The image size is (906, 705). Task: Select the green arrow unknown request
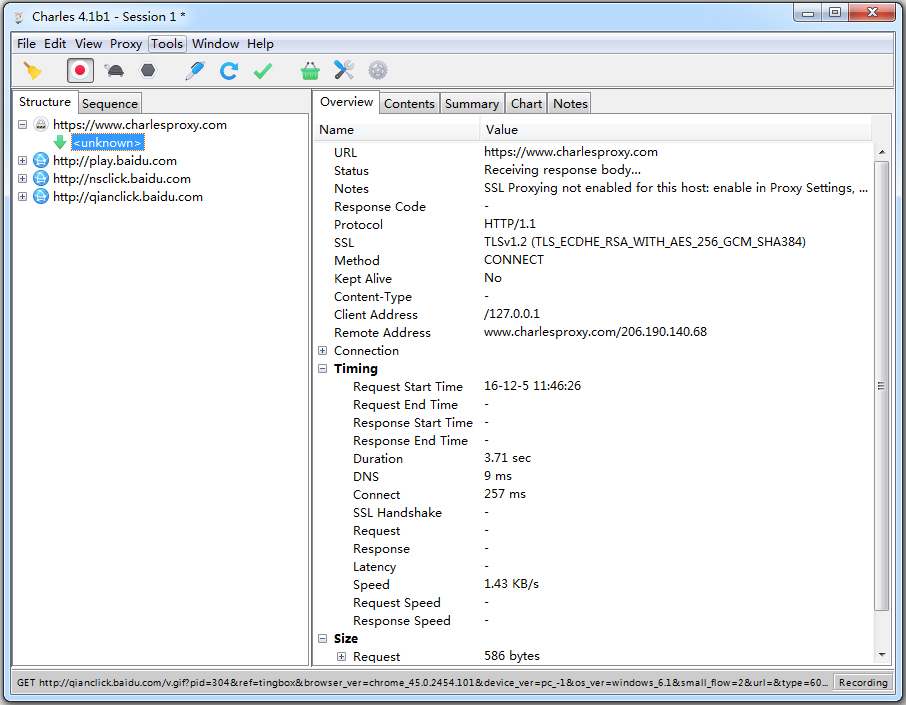(x=107, y=143)
